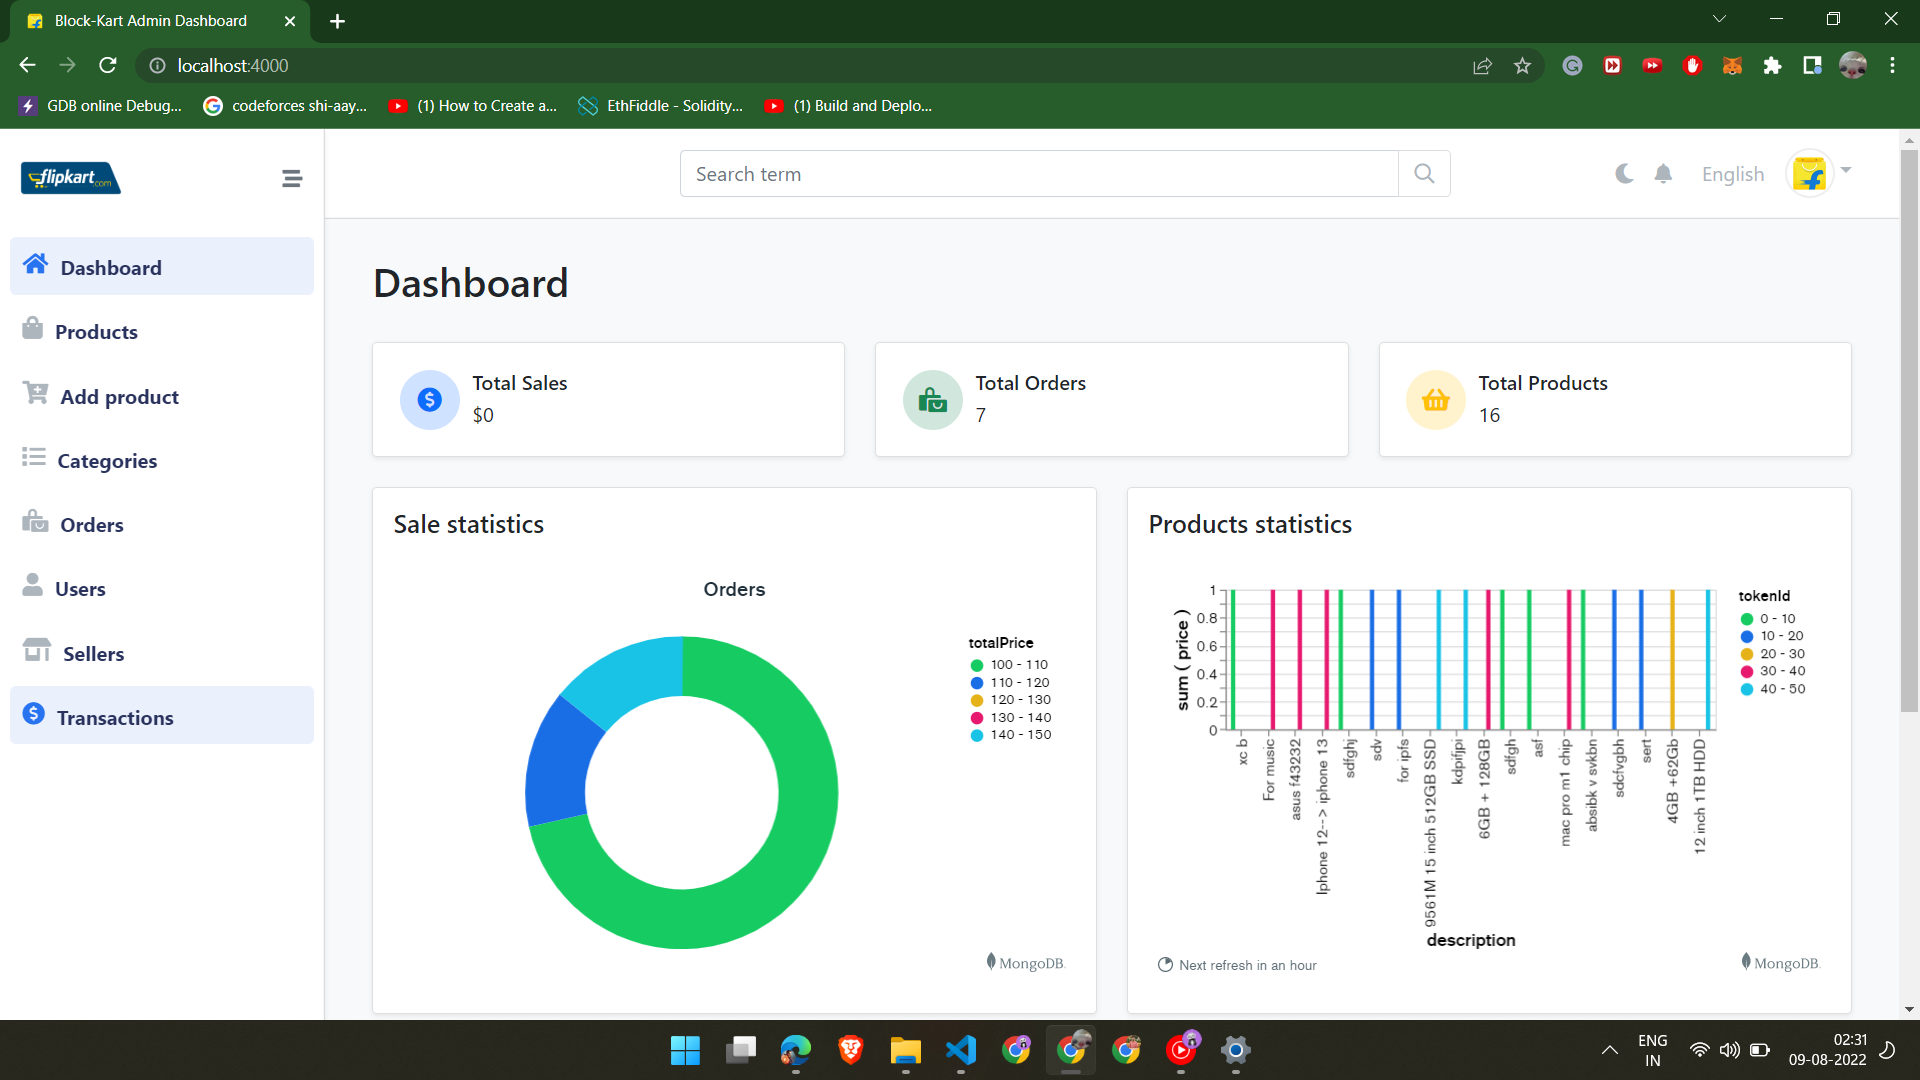This screenshot has height=1080, width=1920.
Task: Bookmark page with star icon
Action: click(x=1522, y=65)
